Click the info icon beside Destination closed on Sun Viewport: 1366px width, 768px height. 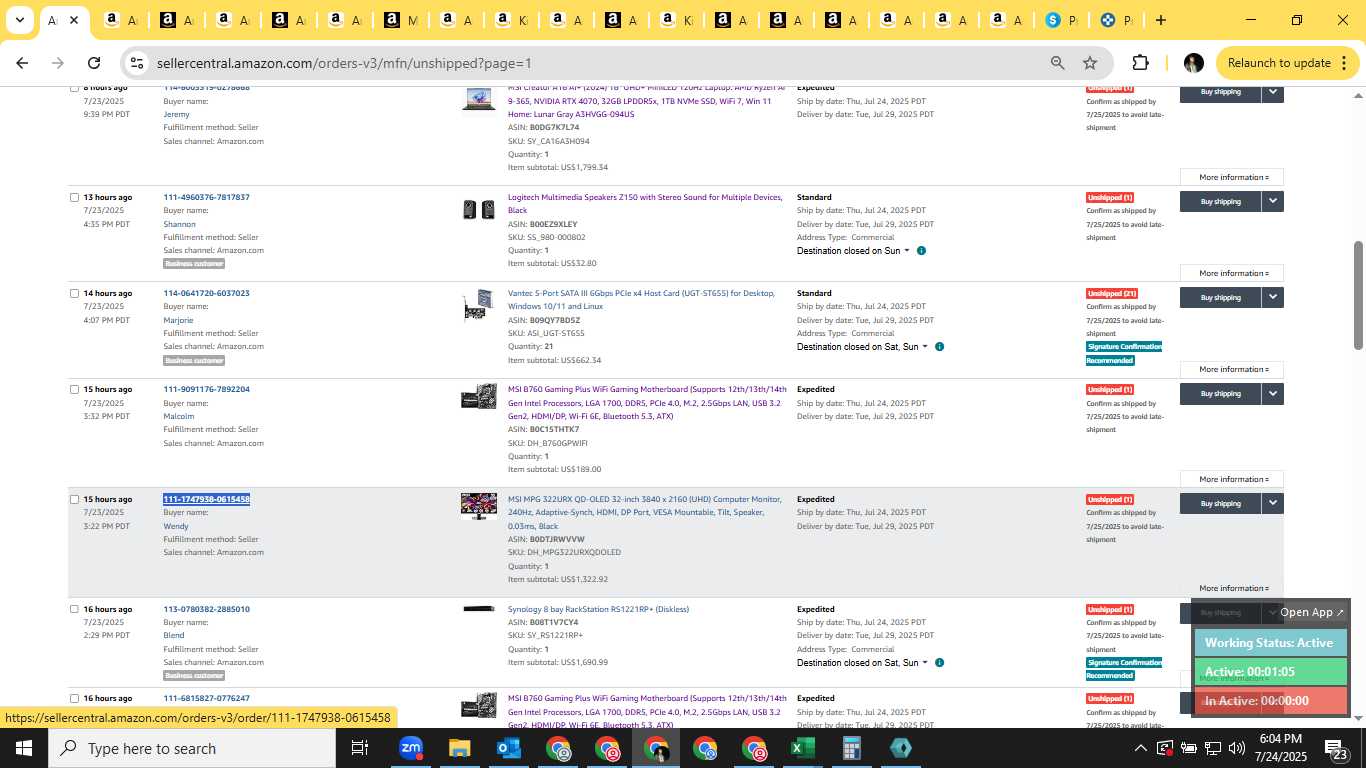coord(921,251)
